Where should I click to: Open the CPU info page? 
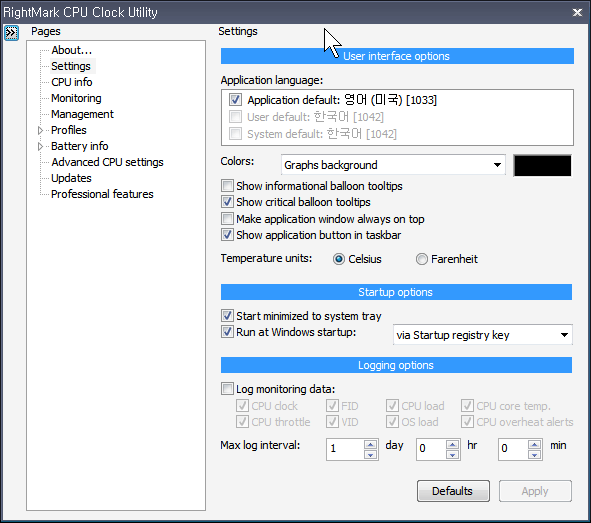pyautogui.click(x=72, y=82)
